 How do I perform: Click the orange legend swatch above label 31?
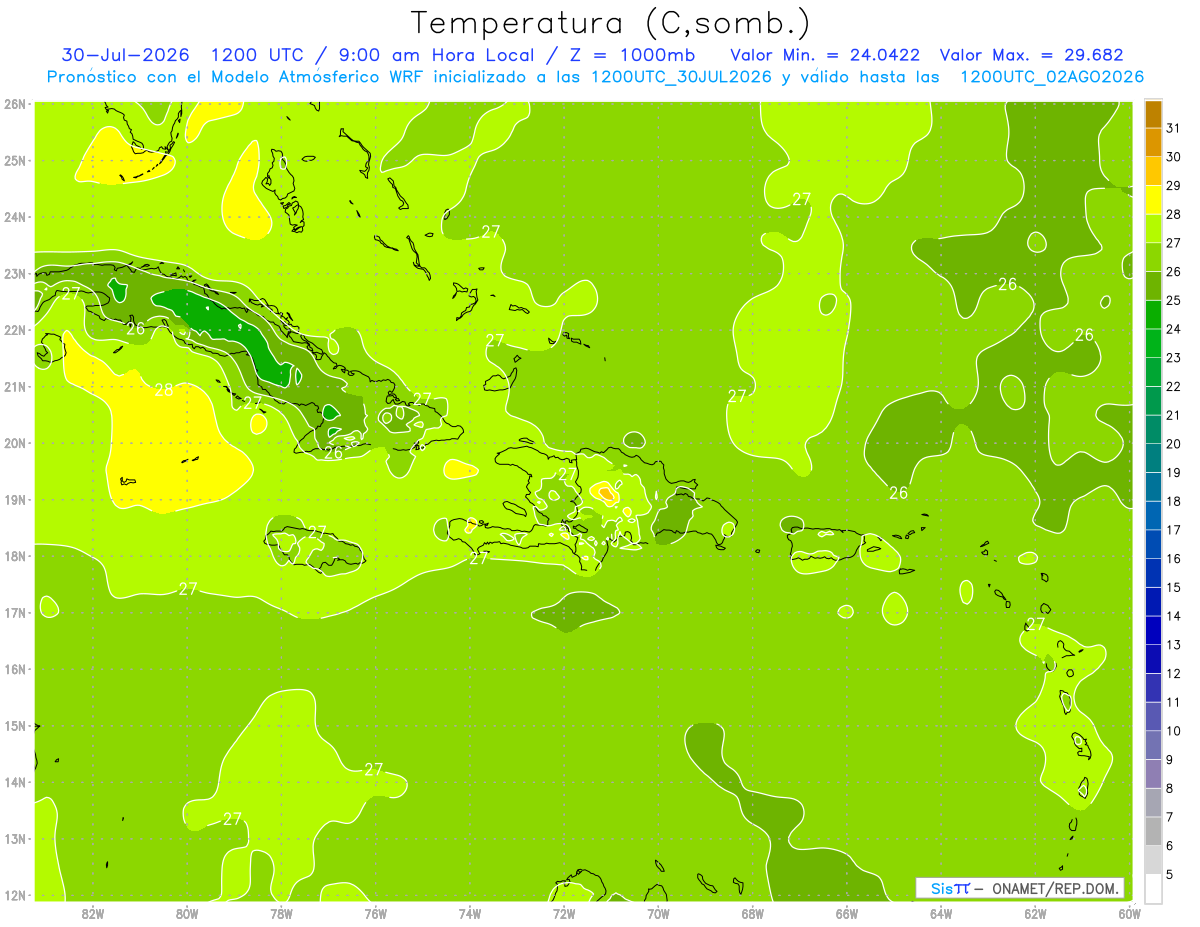(x=1153, y=114)
